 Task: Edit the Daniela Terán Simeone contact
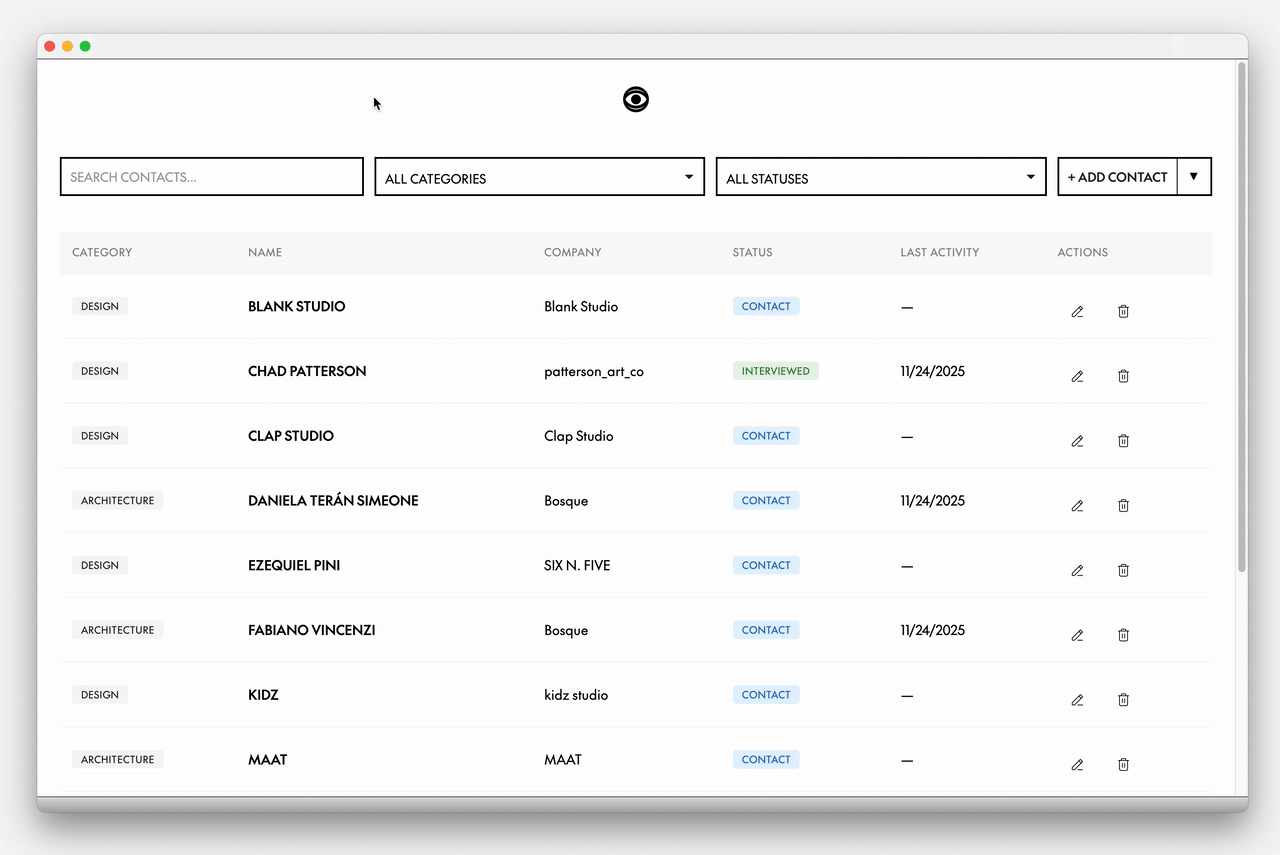(1077, 506)
